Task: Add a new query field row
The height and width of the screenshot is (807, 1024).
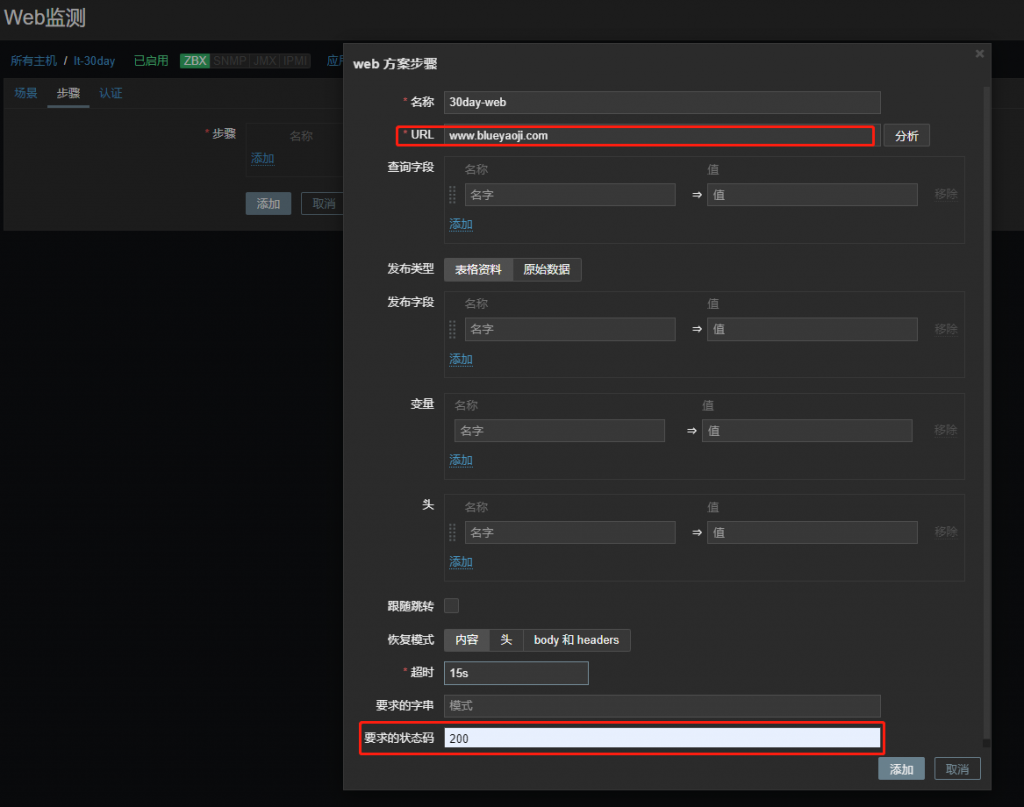Action: [460, 224]
